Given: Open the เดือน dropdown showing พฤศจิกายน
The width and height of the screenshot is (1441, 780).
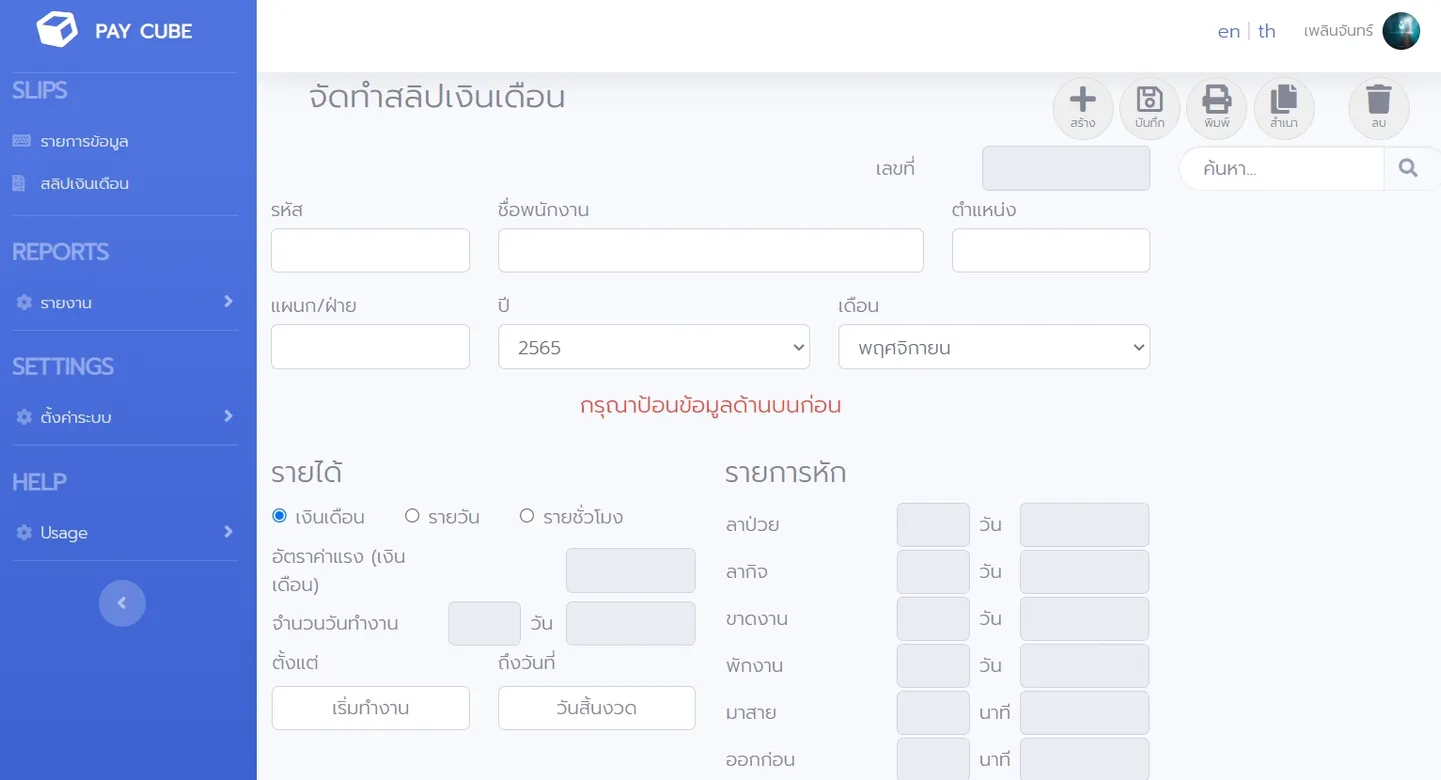Looking at the screenshot, I should [x=994, y=347].
